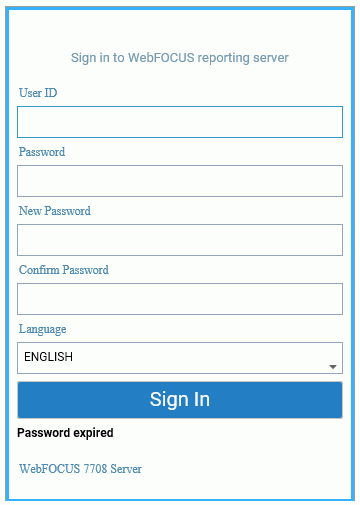The width and height of the screenshot is (360, 505).
Task: Click the Sign in to WebFOCUS heading
Action: click(180, 58)
